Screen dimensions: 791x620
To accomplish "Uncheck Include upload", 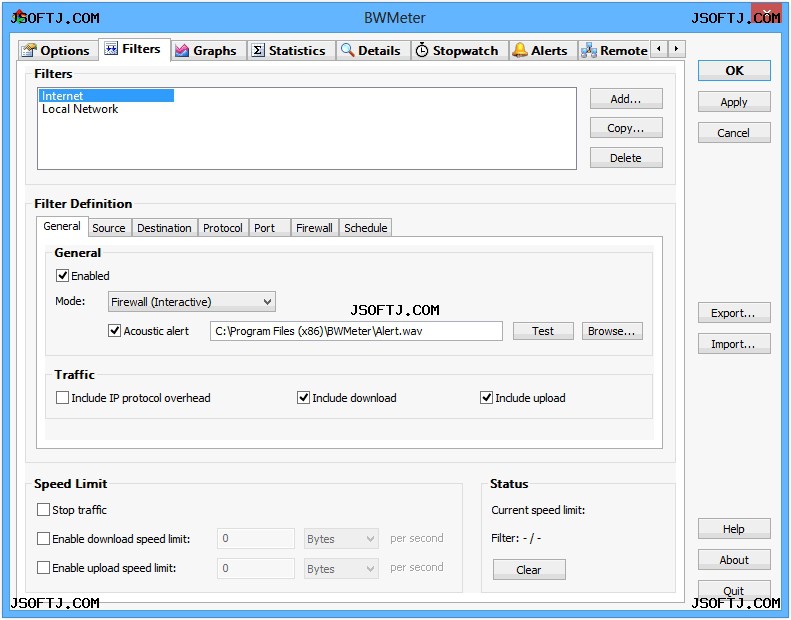I will (x=486, y=398).
